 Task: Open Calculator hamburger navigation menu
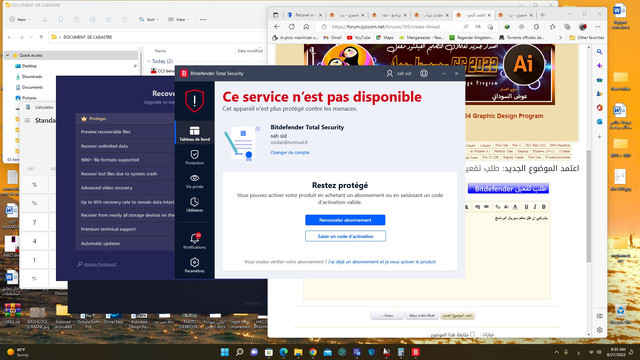pos(27,120)
